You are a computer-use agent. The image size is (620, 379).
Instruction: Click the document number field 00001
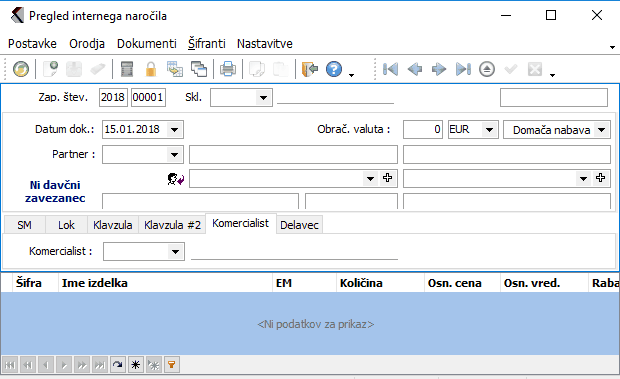coord(148,98)
